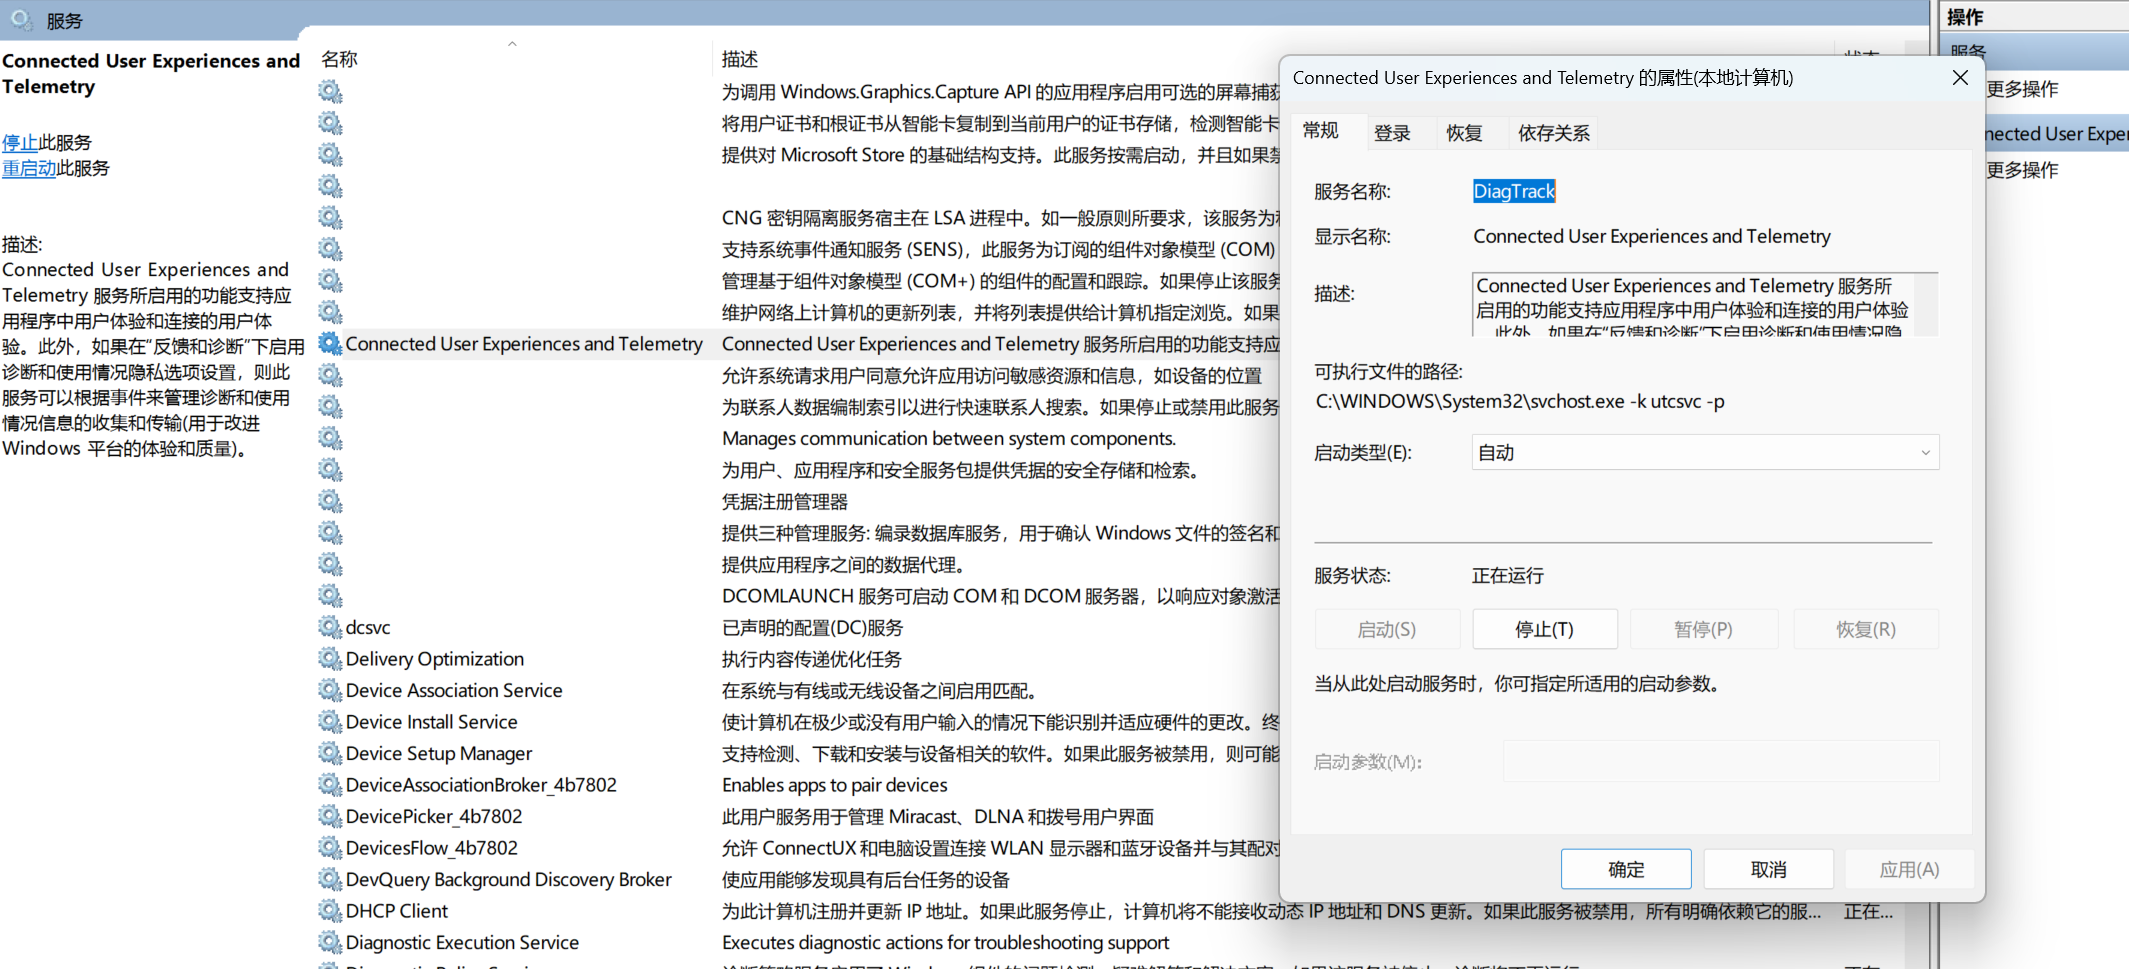Viewport: 2129px width, 969px height.
Task: Click the 取消 button
Action: [1768, 869]
